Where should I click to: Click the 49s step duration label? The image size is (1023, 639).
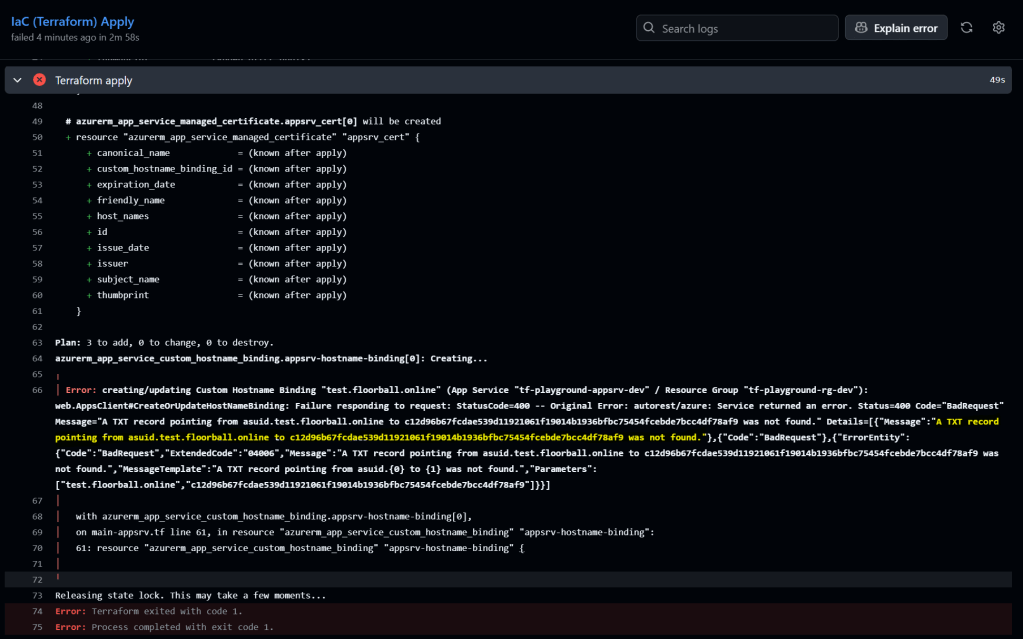coord(996,80)
